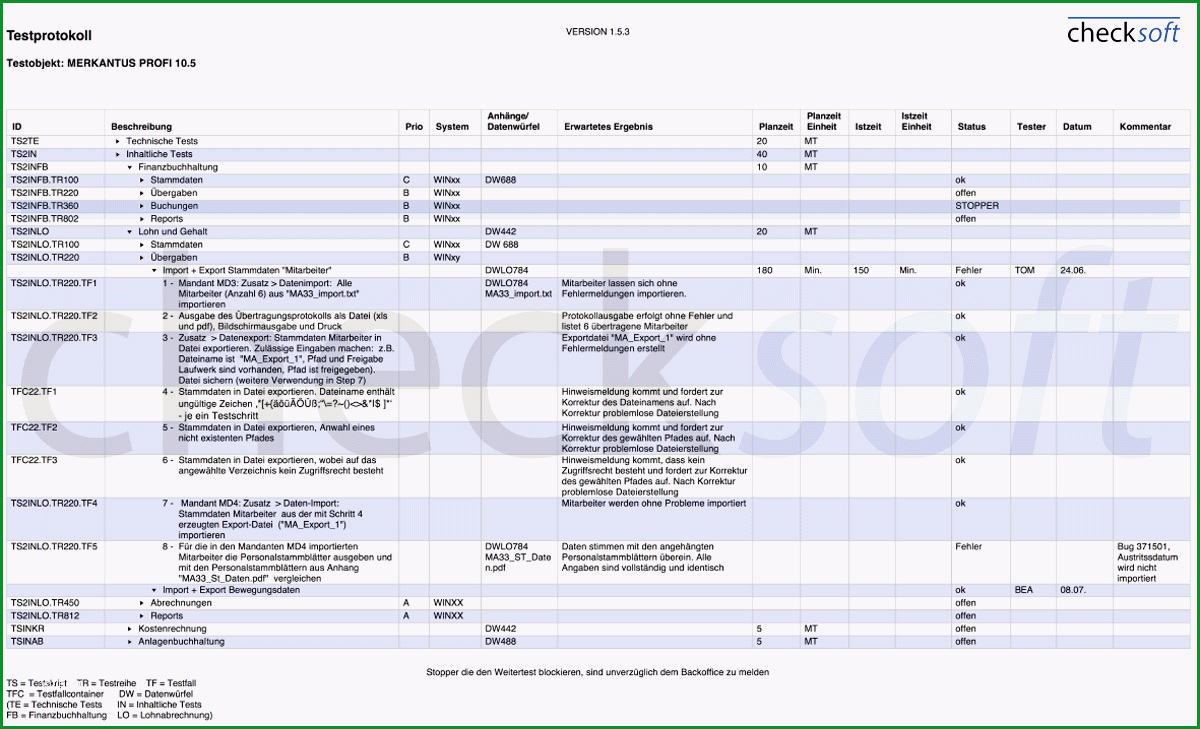Click the System column header

[x=452, y=127]
